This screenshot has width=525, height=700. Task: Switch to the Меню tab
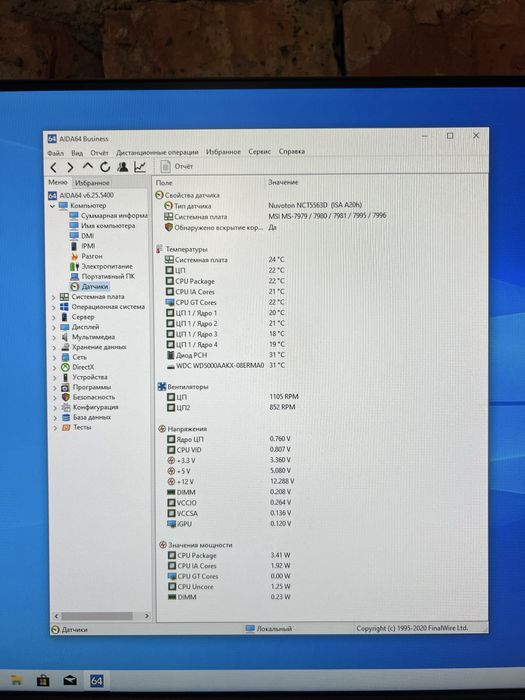coord(58,182)
